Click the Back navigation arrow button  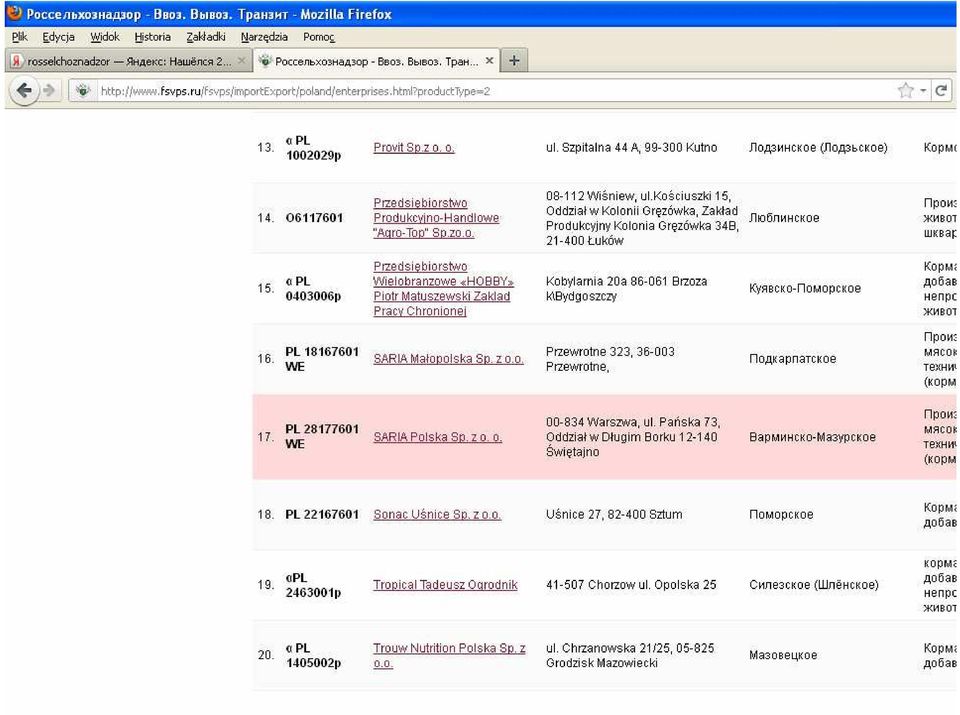point(24,91)
